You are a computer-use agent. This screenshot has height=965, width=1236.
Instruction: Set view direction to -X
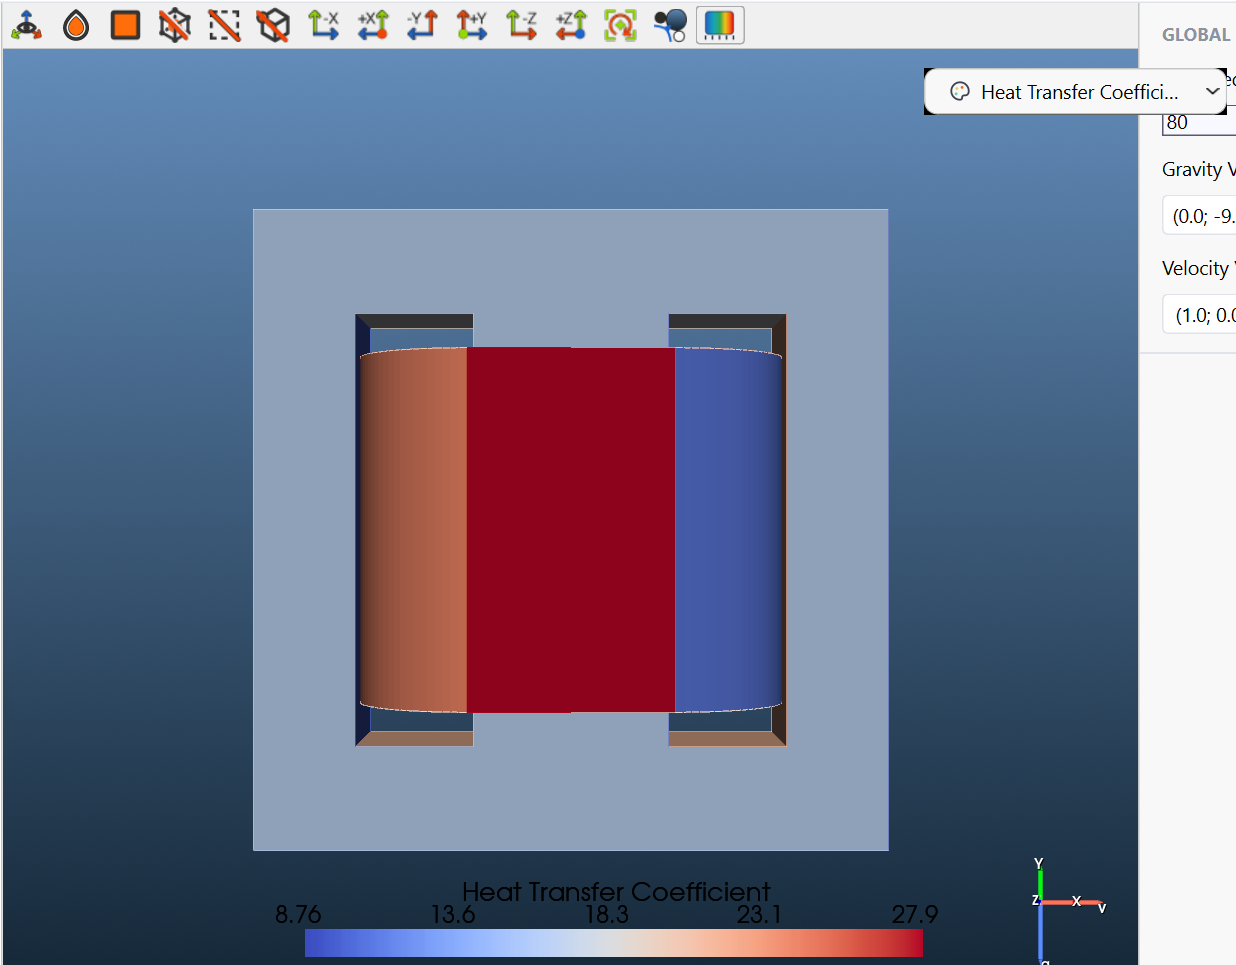(323, 25)
